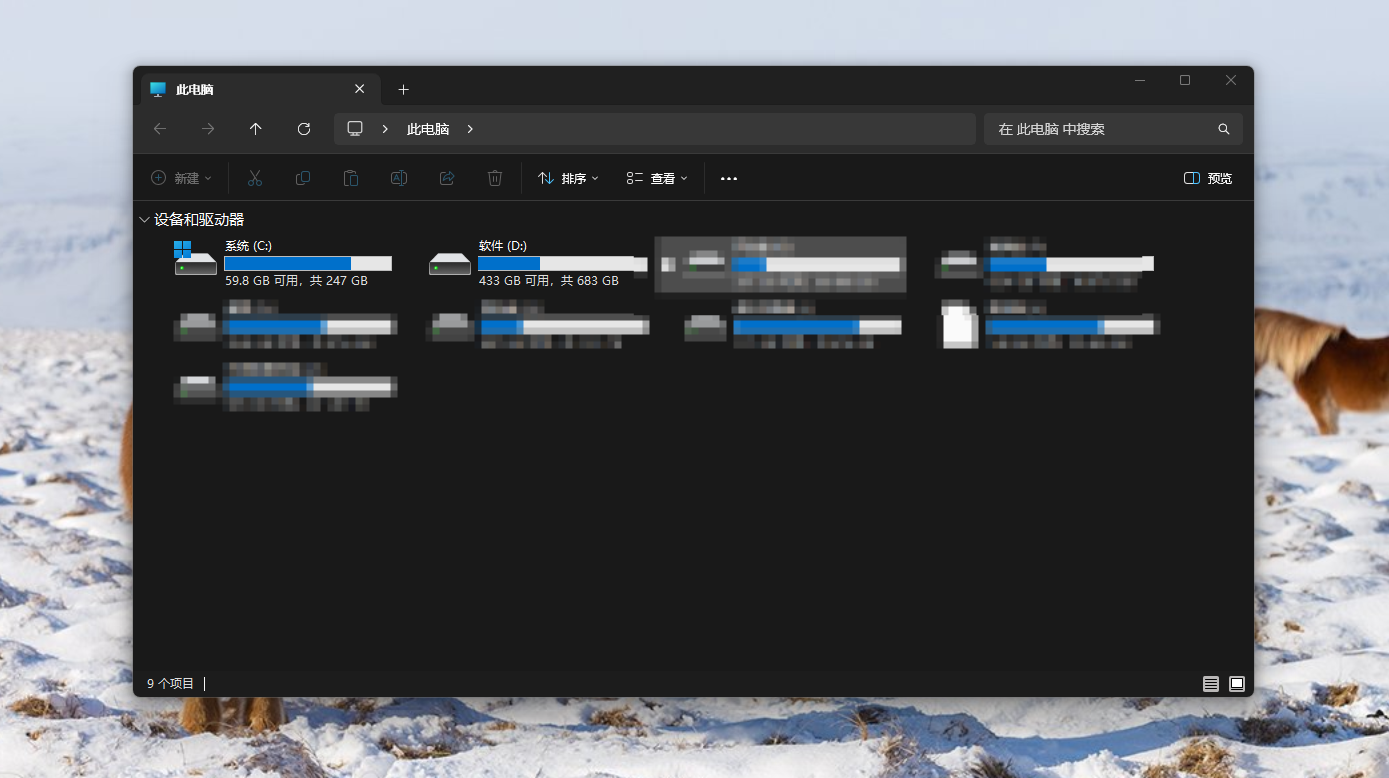This screenshot has height=778, width=1389.
Task: Open the 排序 sort dropdown
Action: (568, 178)
